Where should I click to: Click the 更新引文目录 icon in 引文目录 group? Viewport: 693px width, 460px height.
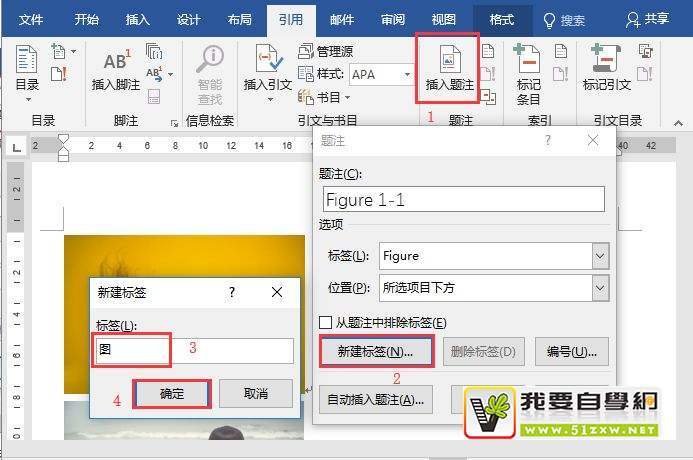(x=645, y=74)
